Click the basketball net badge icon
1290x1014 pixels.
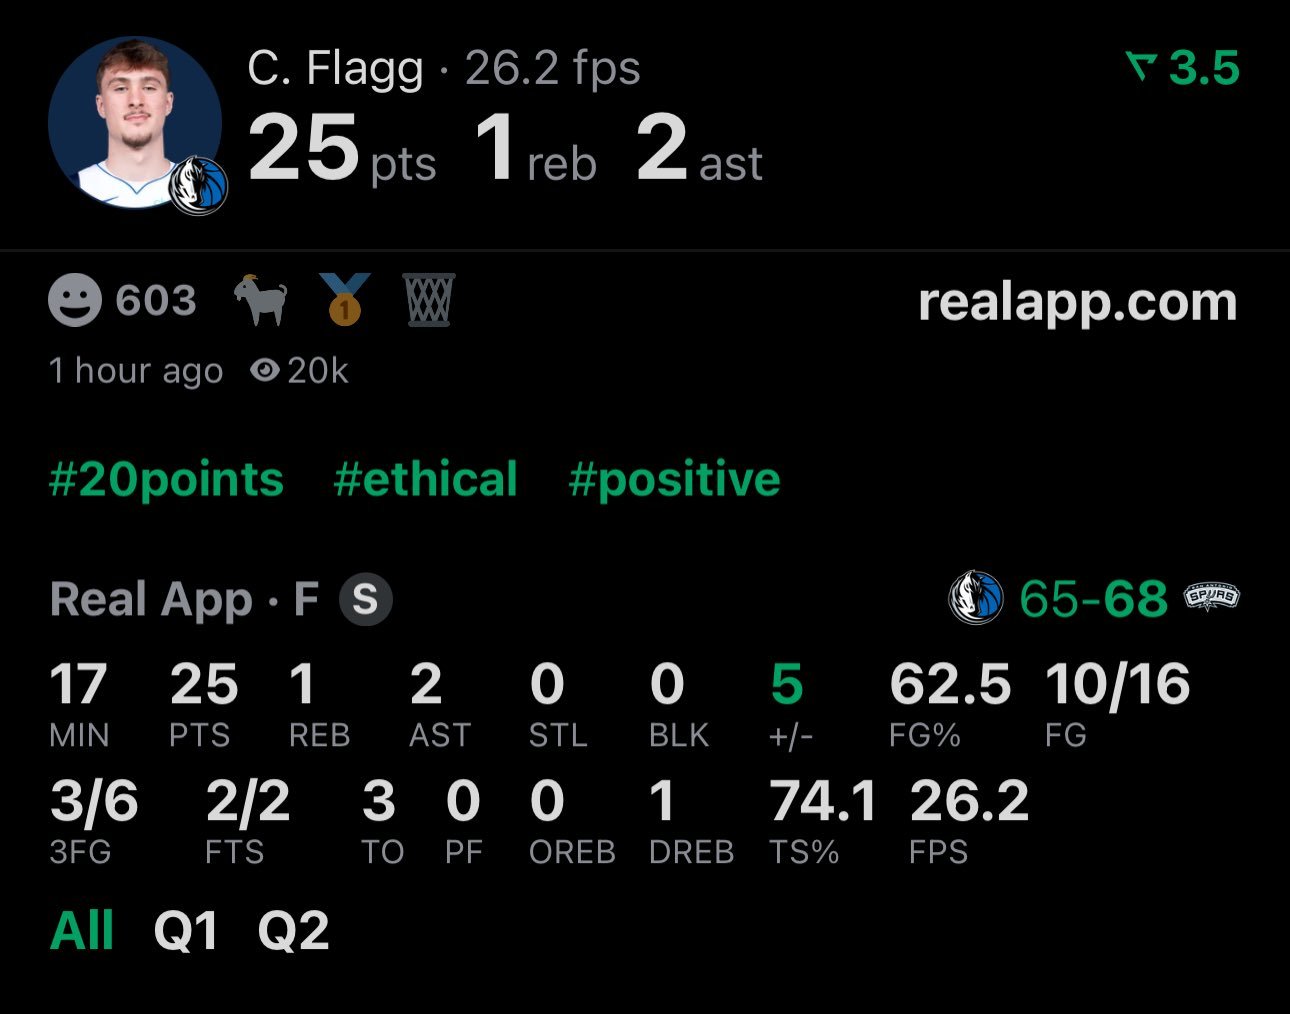(430, 300)
